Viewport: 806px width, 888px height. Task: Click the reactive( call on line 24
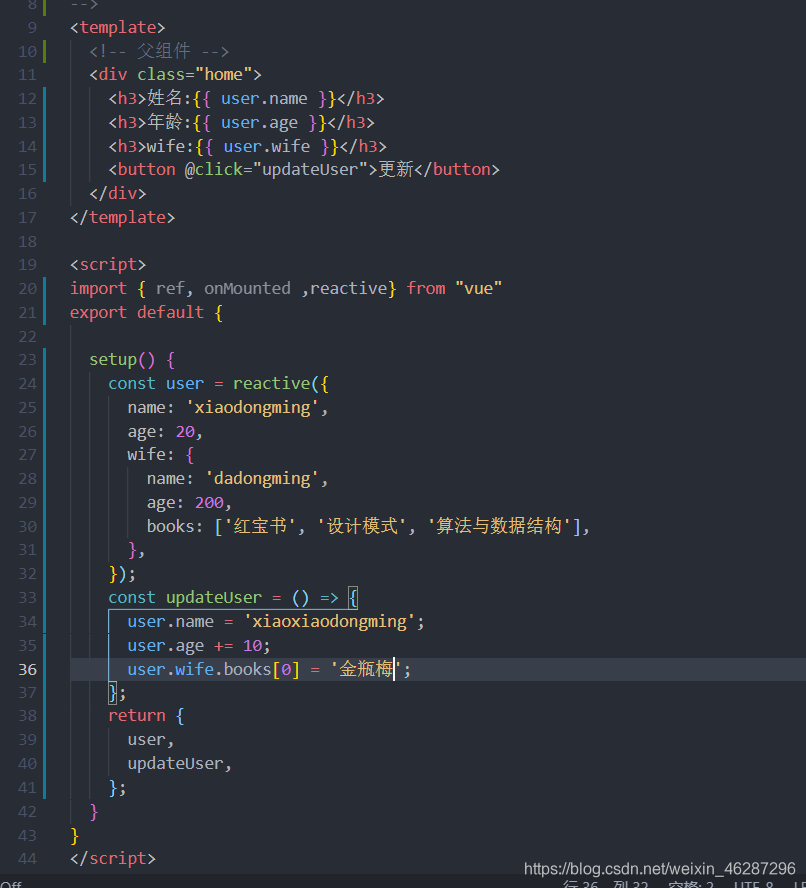(276, 384)
